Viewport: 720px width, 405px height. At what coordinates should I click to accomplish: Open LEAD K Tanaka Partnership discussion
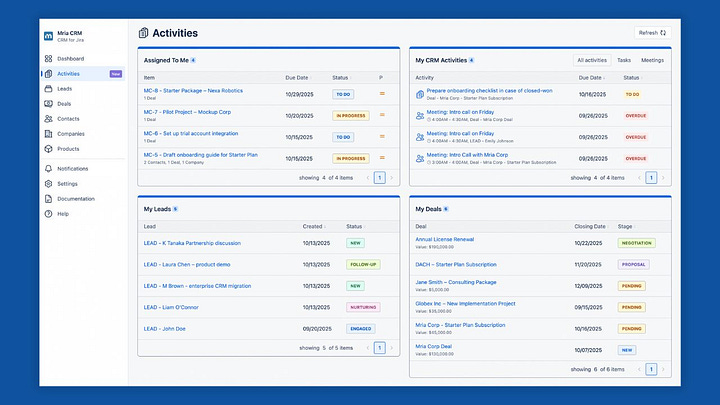coord(192,243)
